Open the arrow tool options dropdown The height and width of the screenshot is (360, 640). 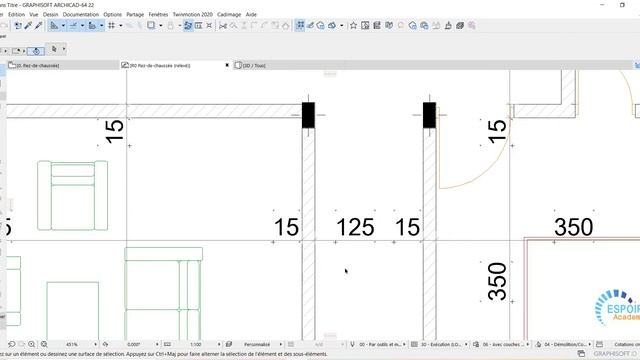[x=64, y=49]
